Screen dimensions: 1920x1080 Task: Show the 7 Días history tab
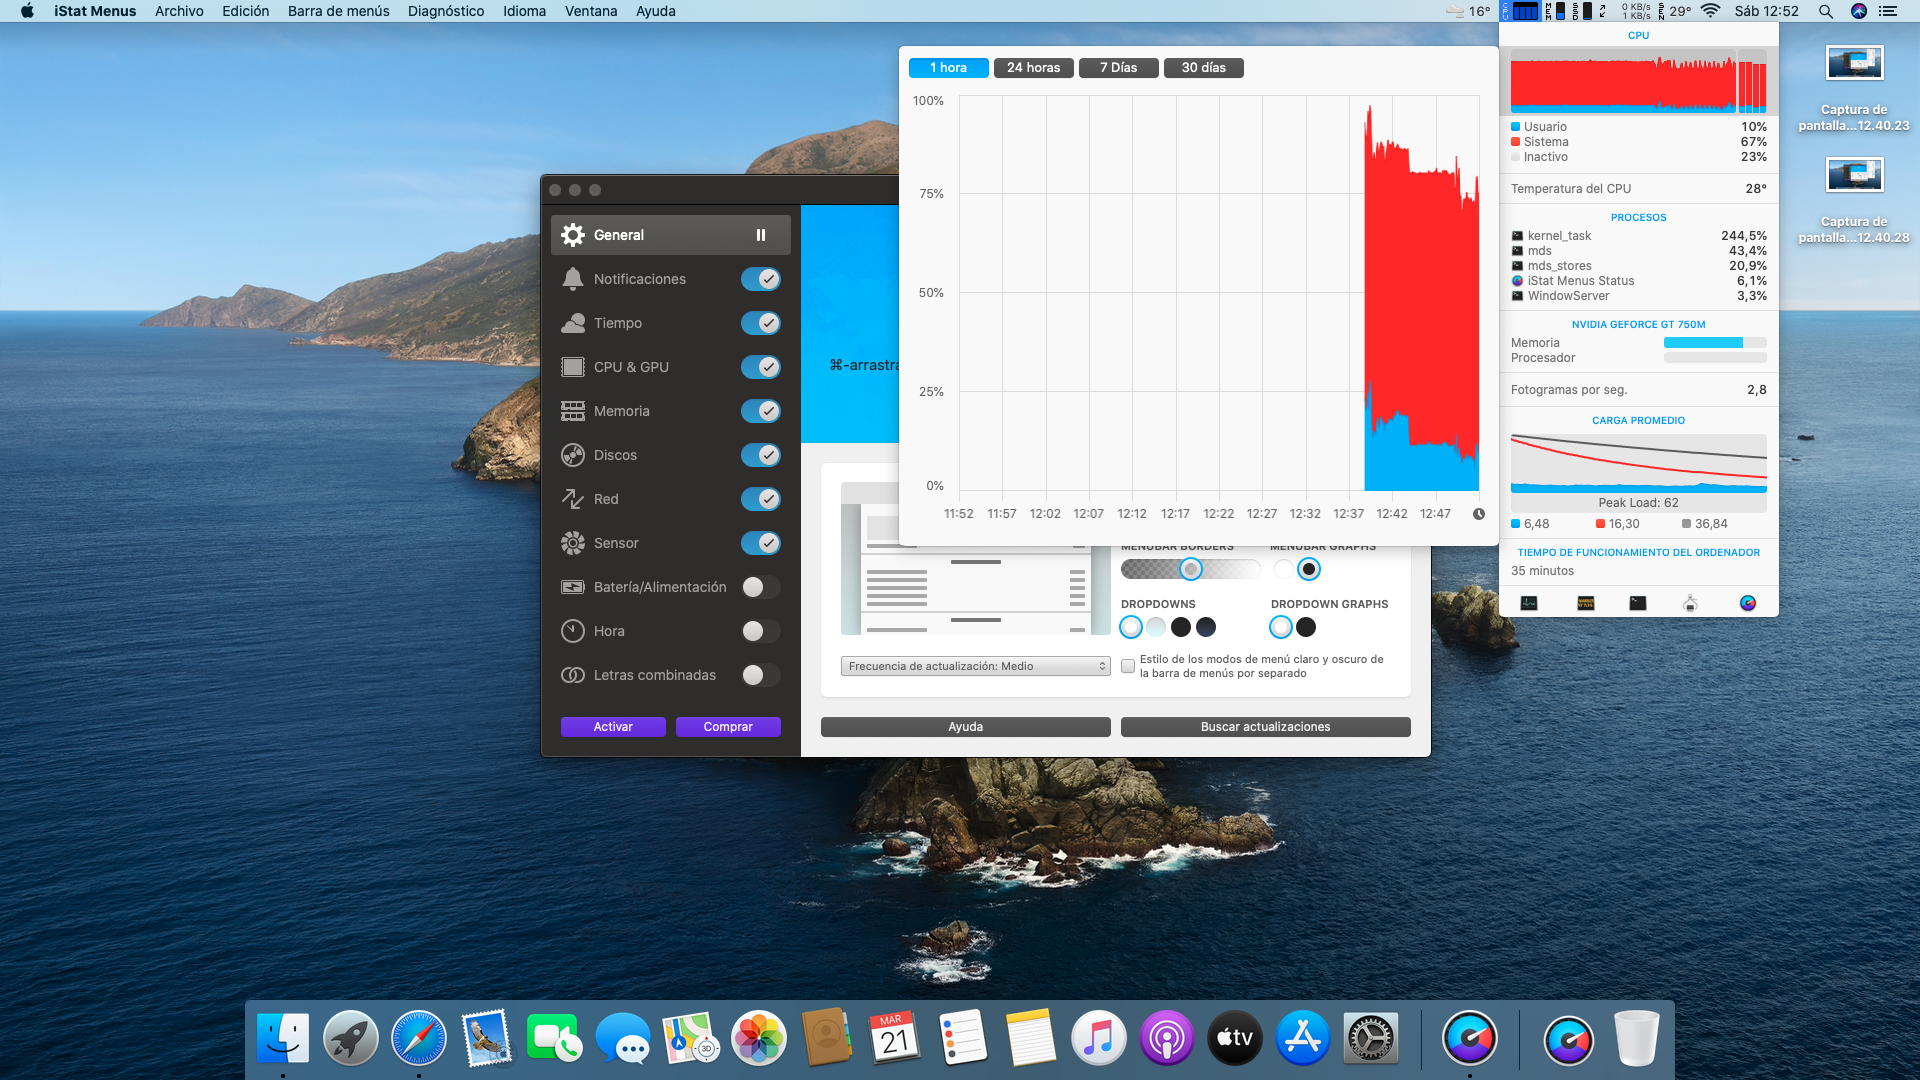tap(1118, 67)
